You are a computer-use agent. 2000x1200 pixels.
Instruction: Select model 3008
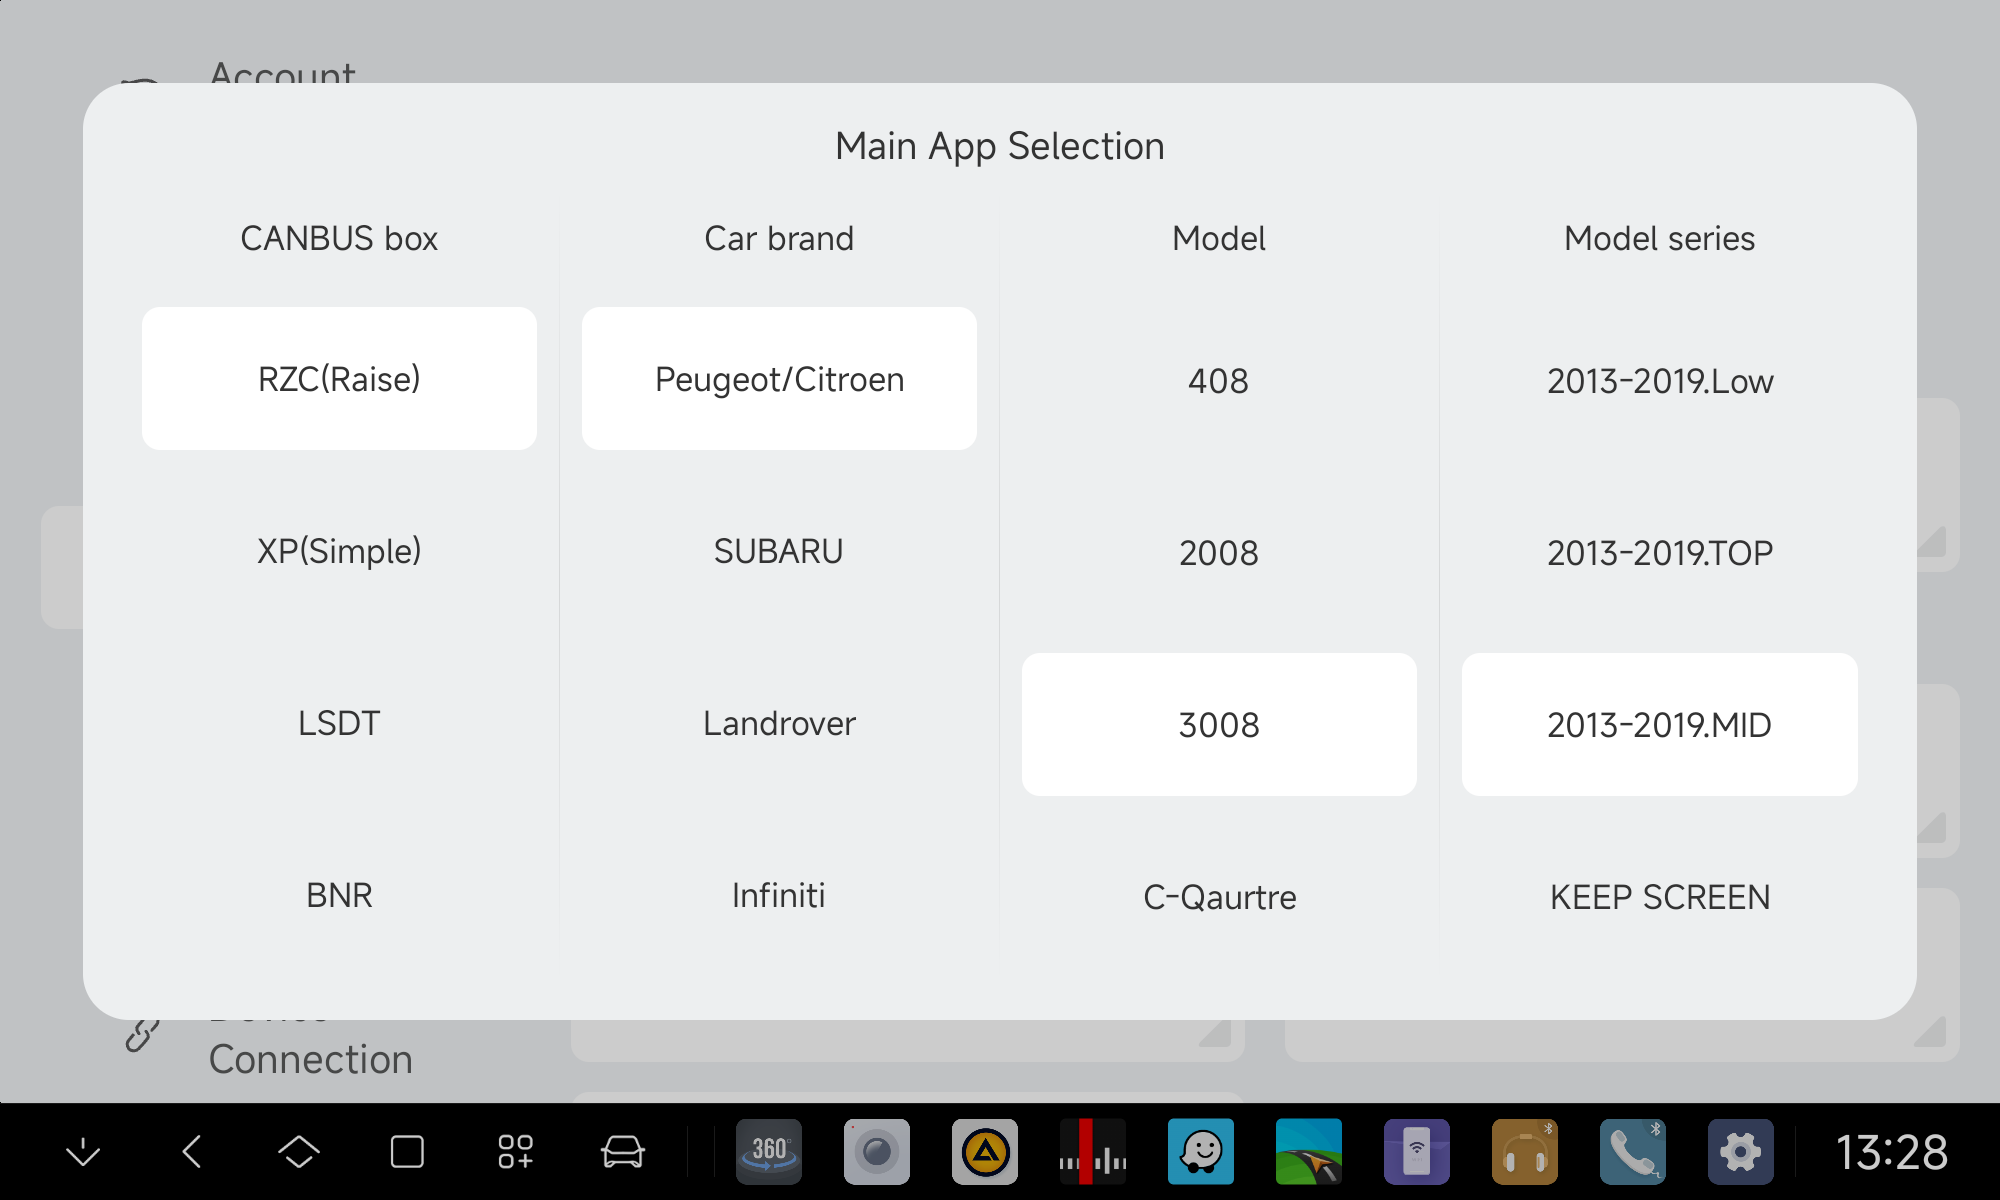tap(1219, 725)
